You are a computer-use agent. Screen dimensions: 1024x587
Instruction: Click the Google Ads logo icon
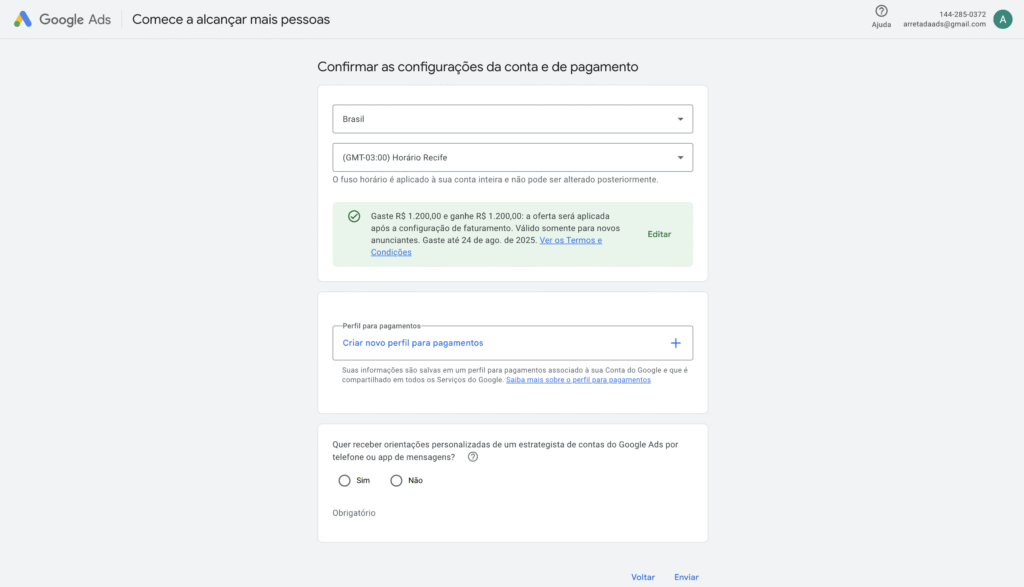tap(23, 19)
